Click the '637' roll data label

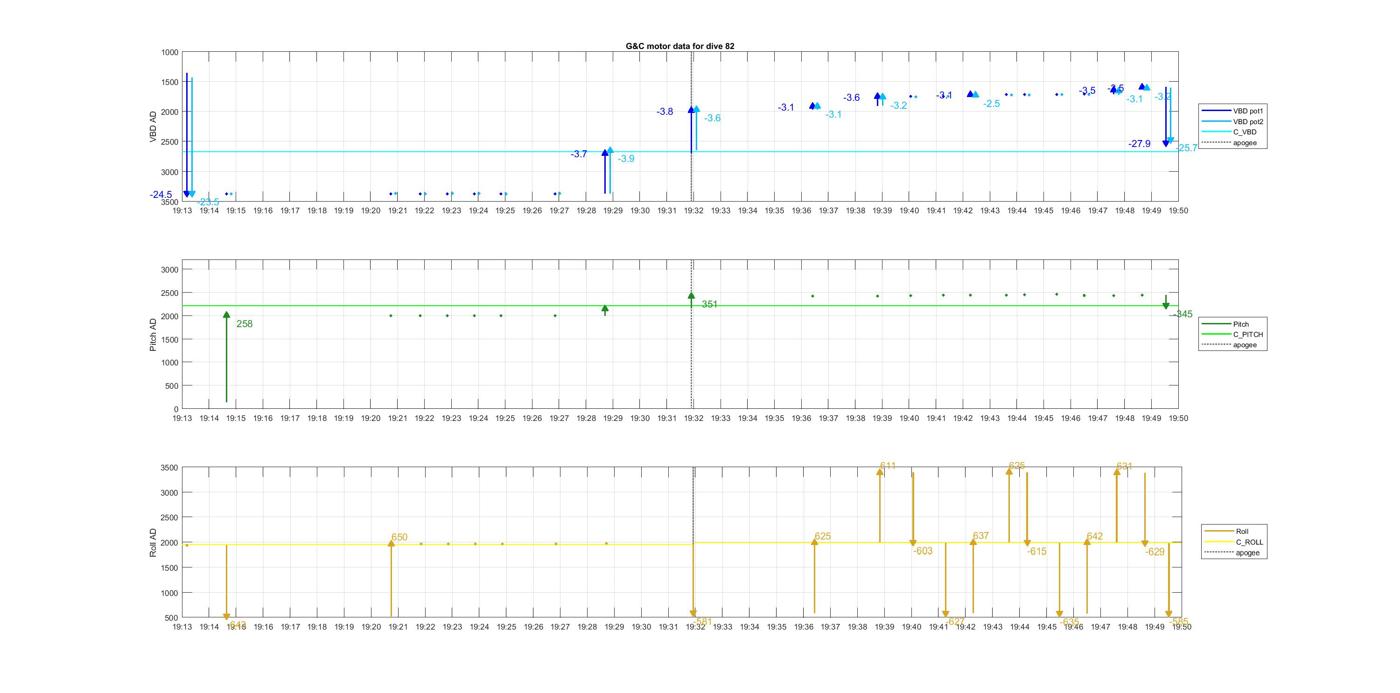pyautogui.click(x=981, y=536)
